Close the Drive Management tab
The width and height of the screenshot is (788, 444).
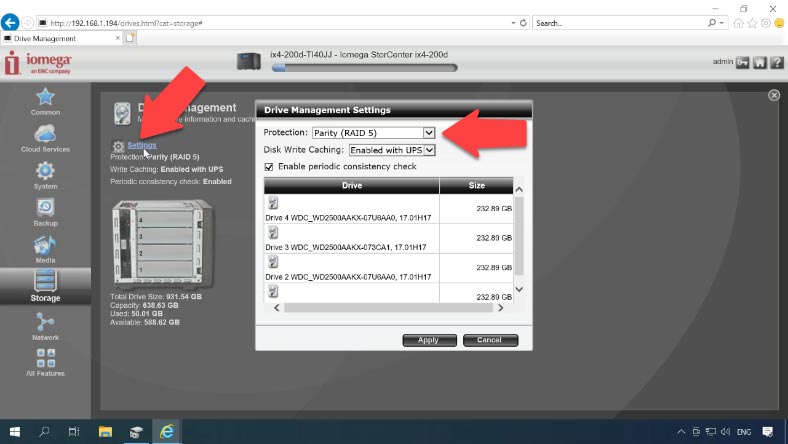coord(118,38)
